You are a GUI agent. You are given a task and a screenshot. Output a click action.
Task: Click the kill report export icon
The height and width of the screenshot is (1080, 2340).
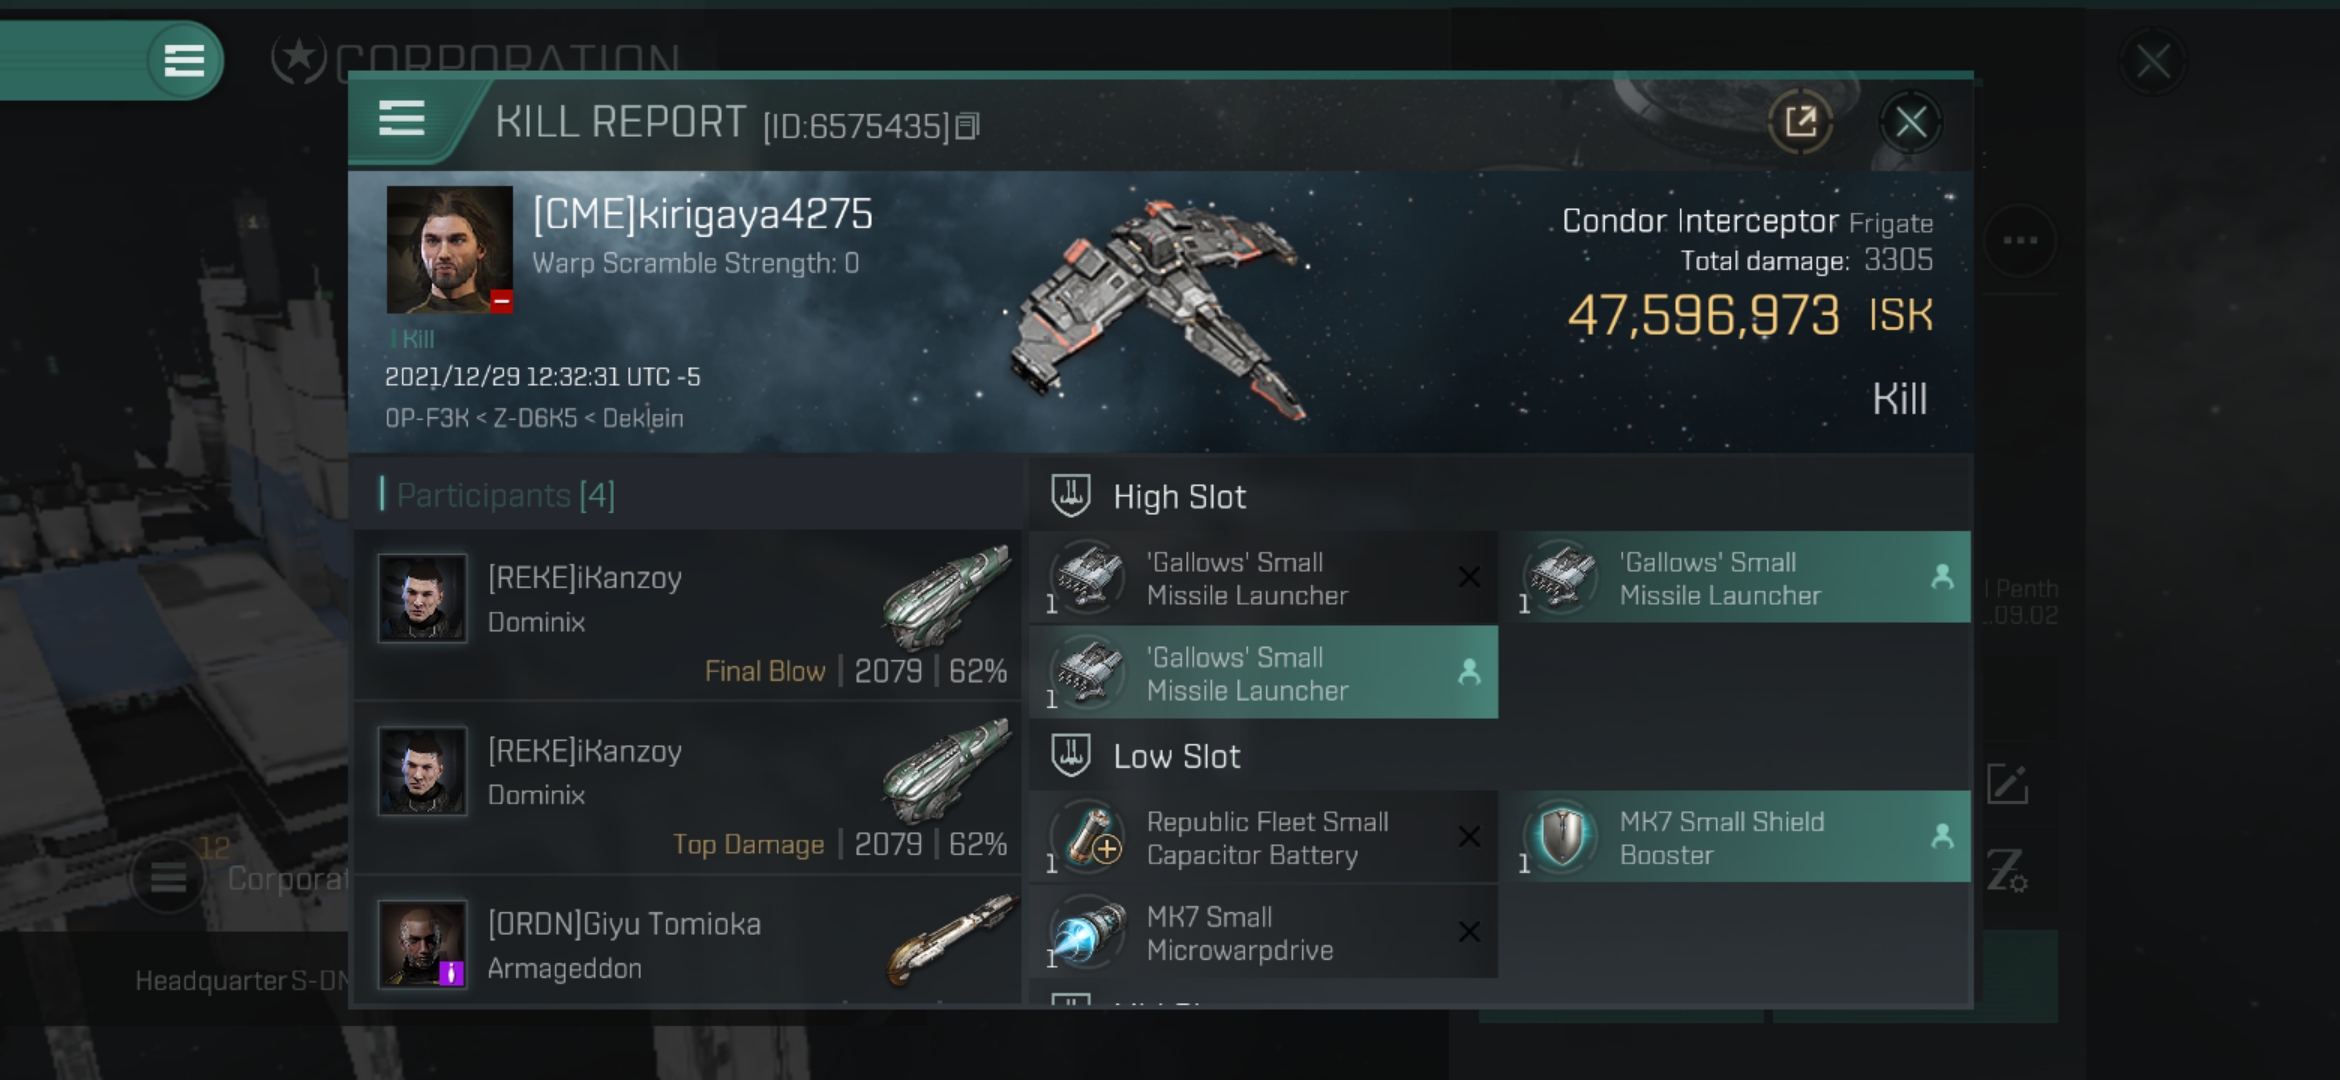point(1801,124)
